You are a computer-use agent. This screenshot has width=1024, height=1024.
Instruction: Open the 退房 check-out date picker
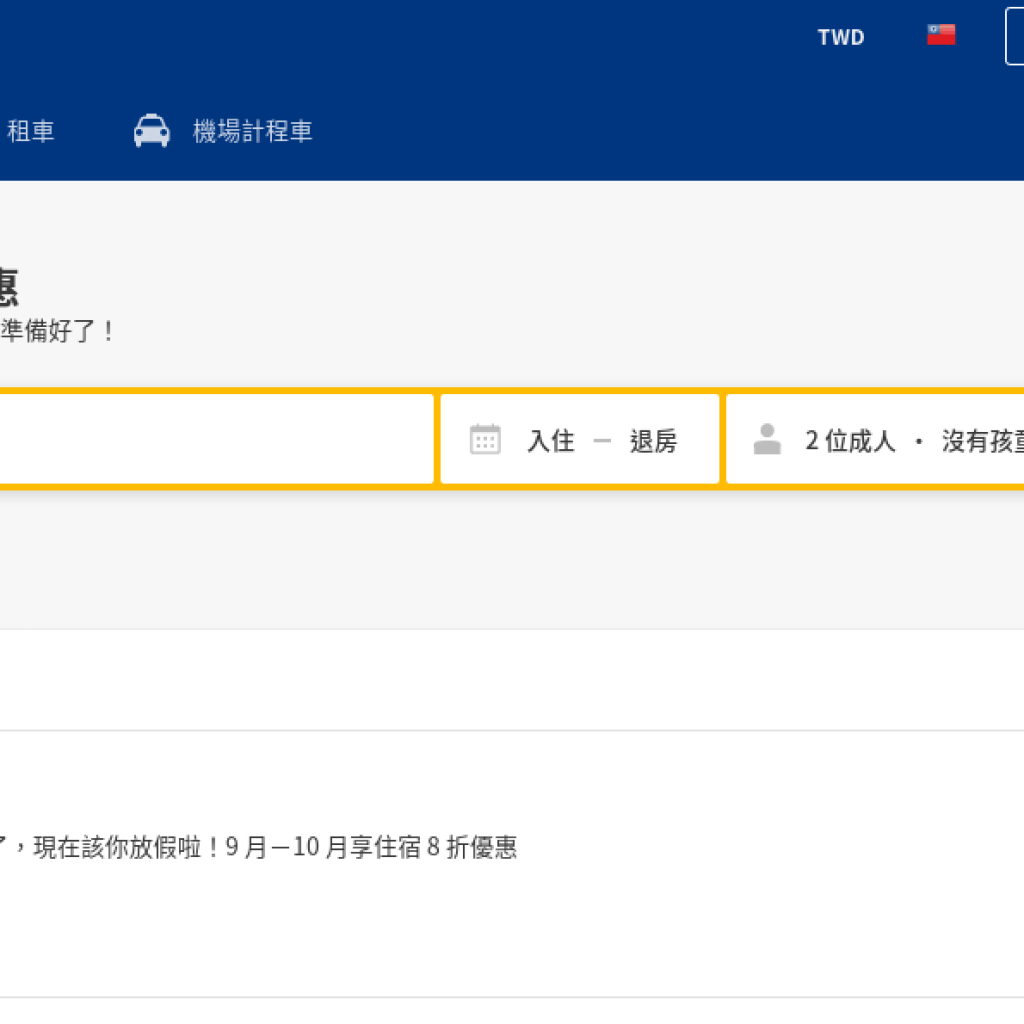(652, 440)
